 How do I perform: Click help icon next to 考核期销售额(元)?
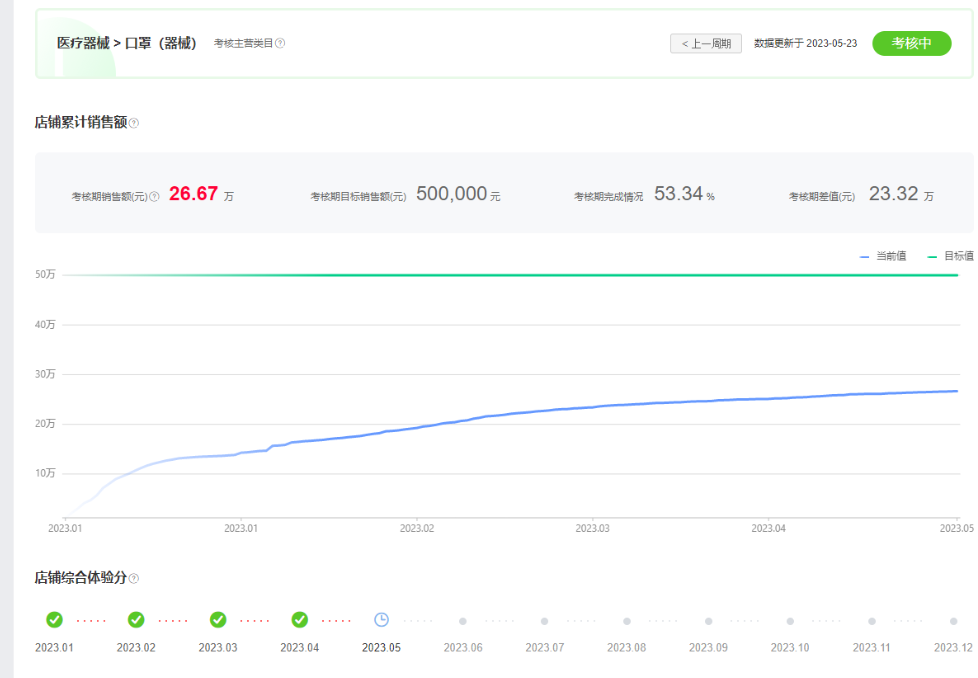(155, 196)
